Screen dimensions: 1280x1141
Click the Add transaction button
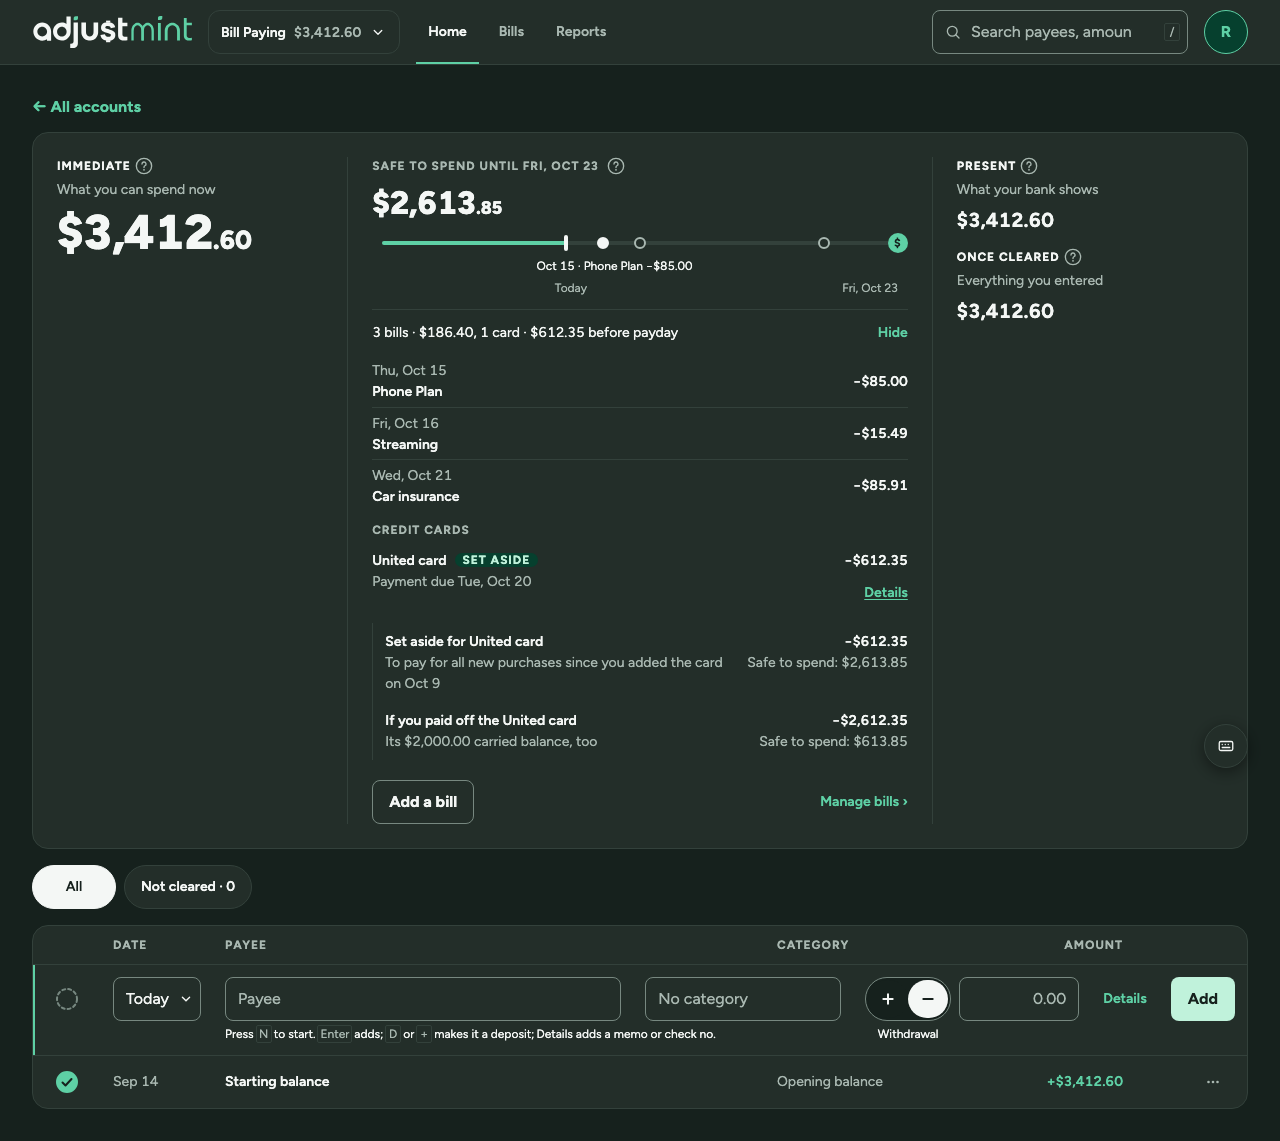[1203, 999]
